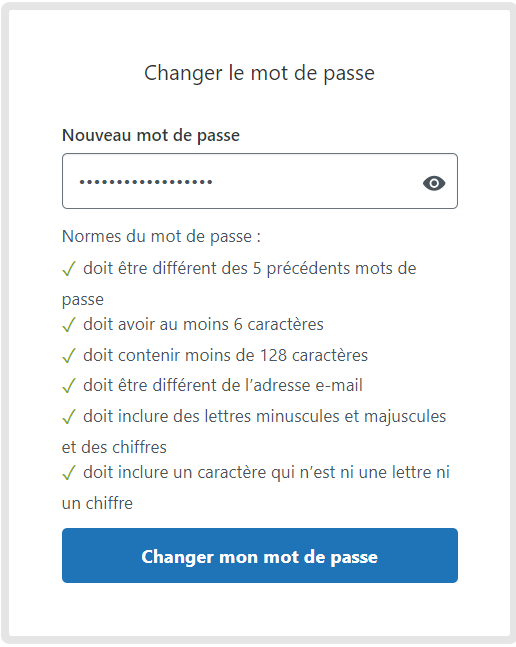Click the Changer mon mot de passe button
The height and width of the screenshot is (647, 516).
click(x=260, y=555)
